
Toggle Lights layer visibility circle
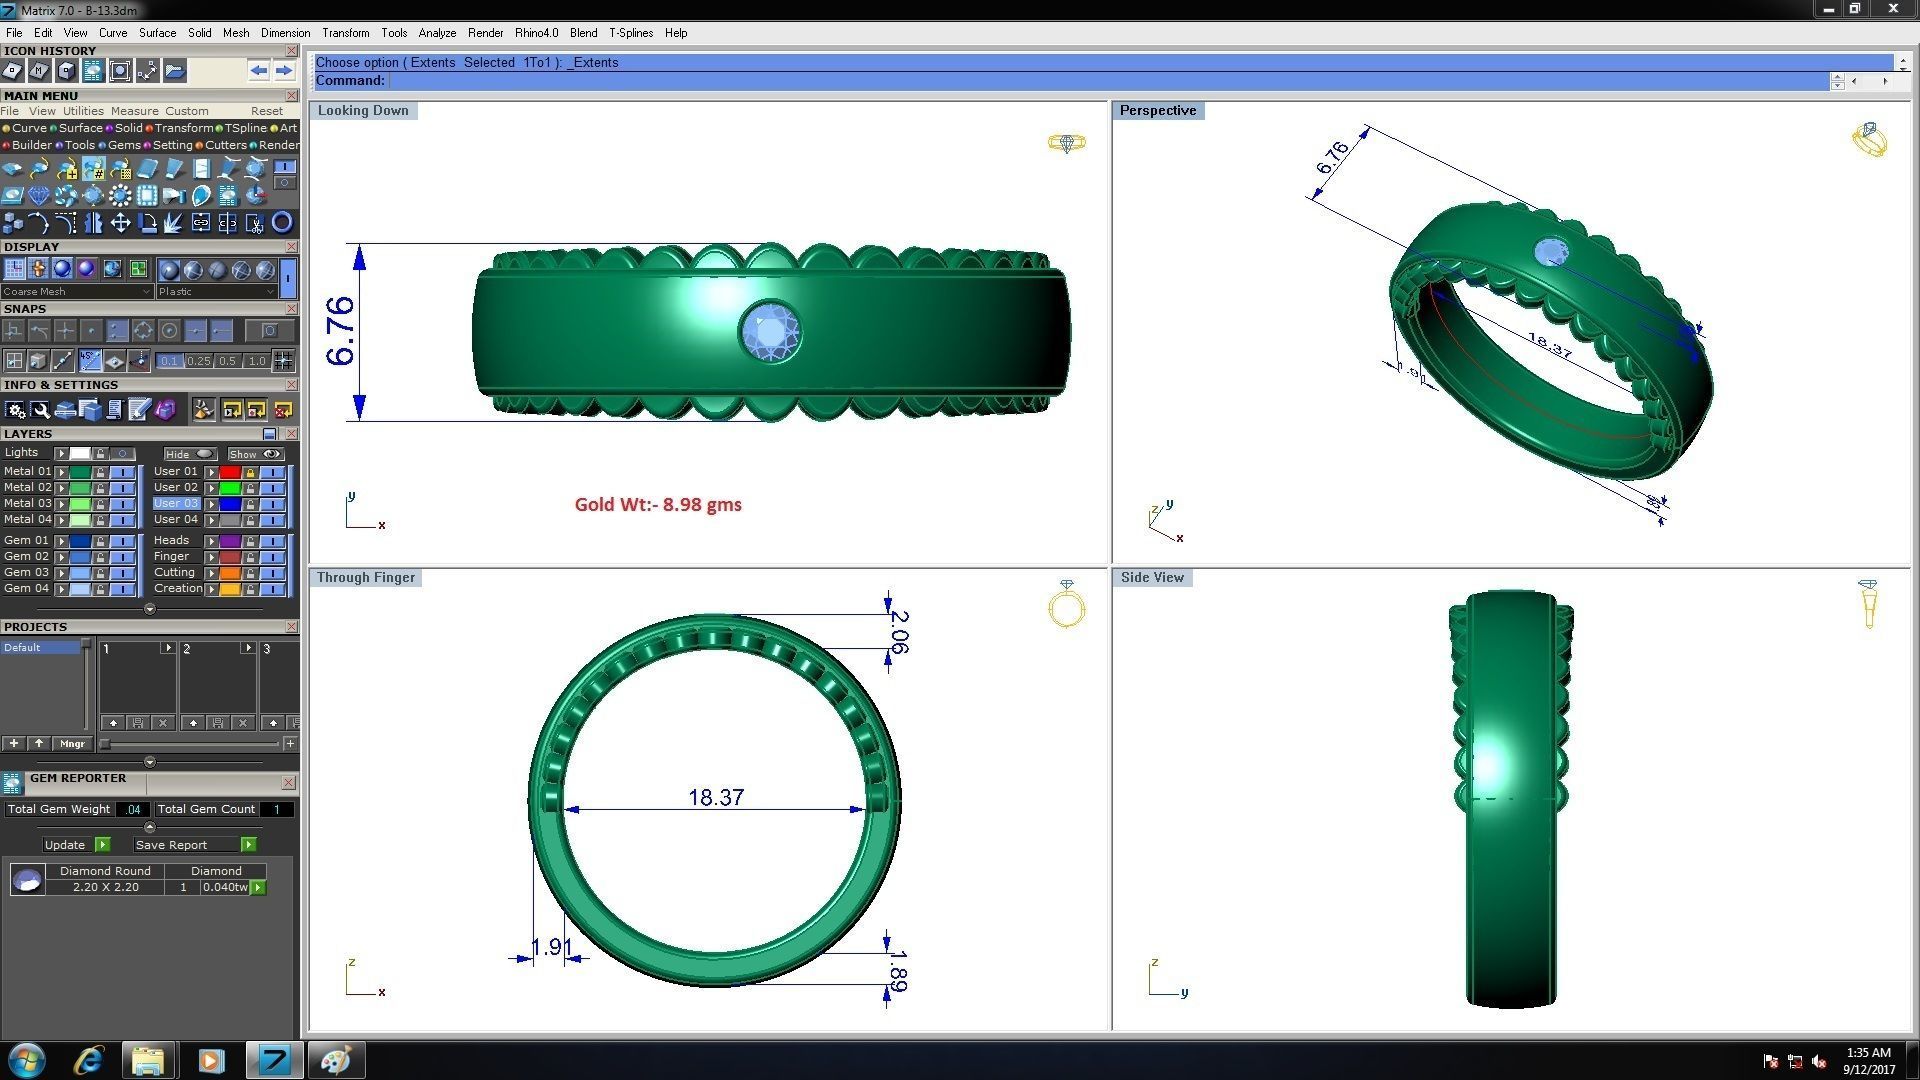[122, 453]
